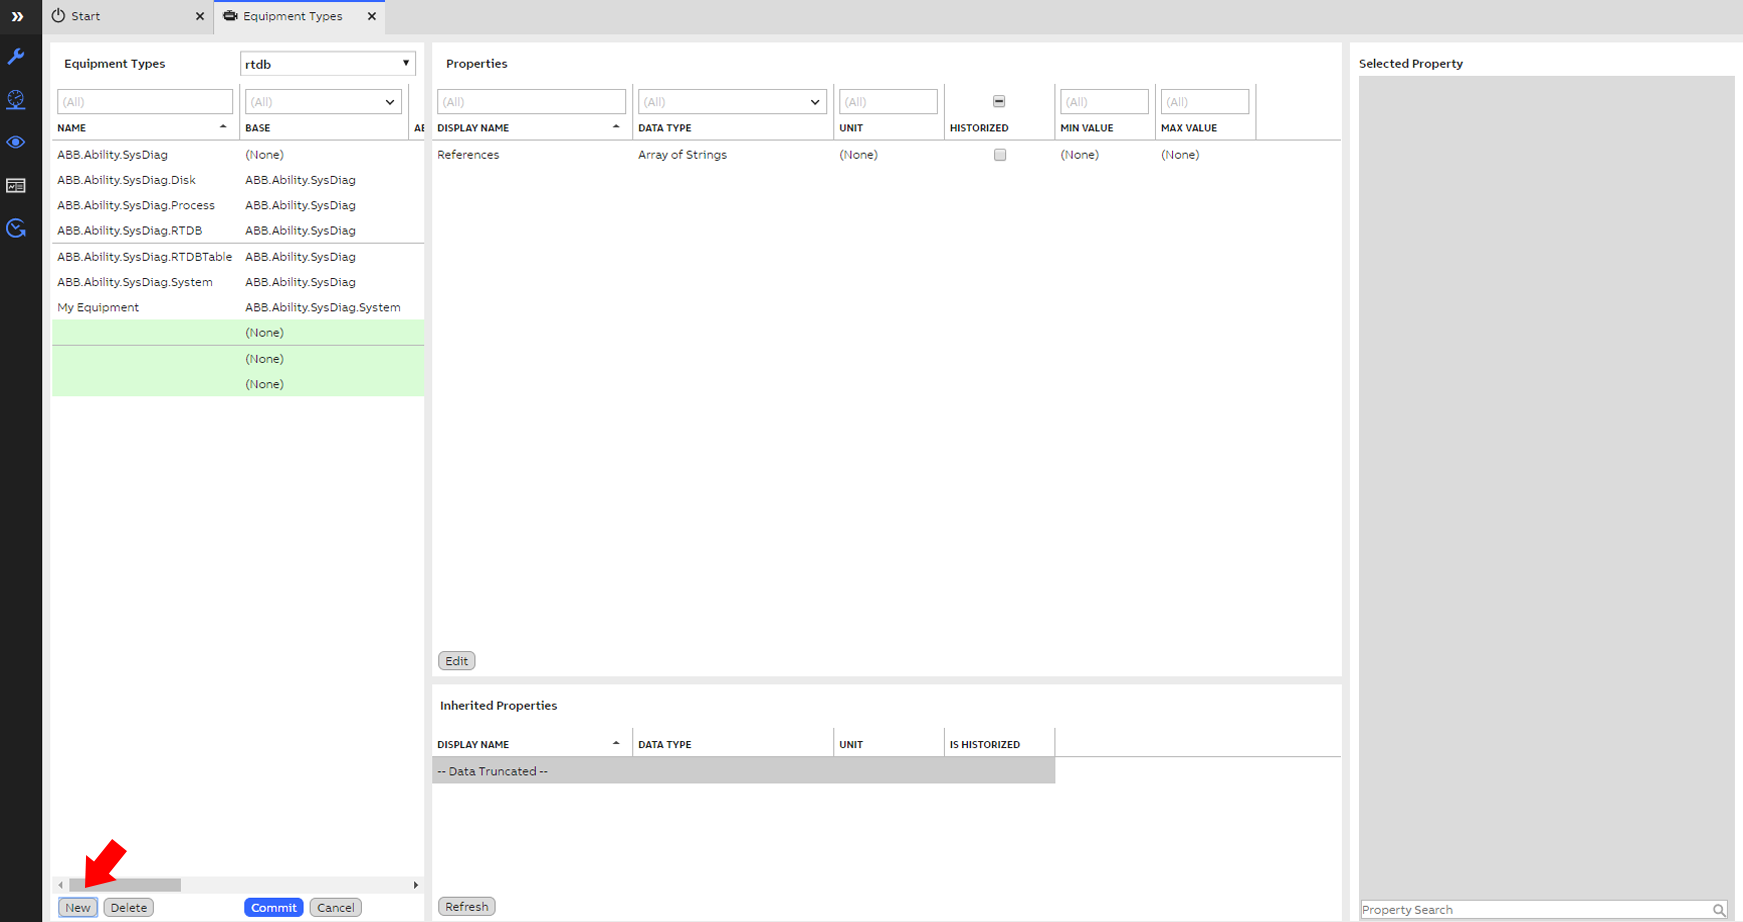This screenshot has height=922, width=1743.
Task: Select the ABB.Ability.SysDiag.Process row
Action: (x=238, y=205)
